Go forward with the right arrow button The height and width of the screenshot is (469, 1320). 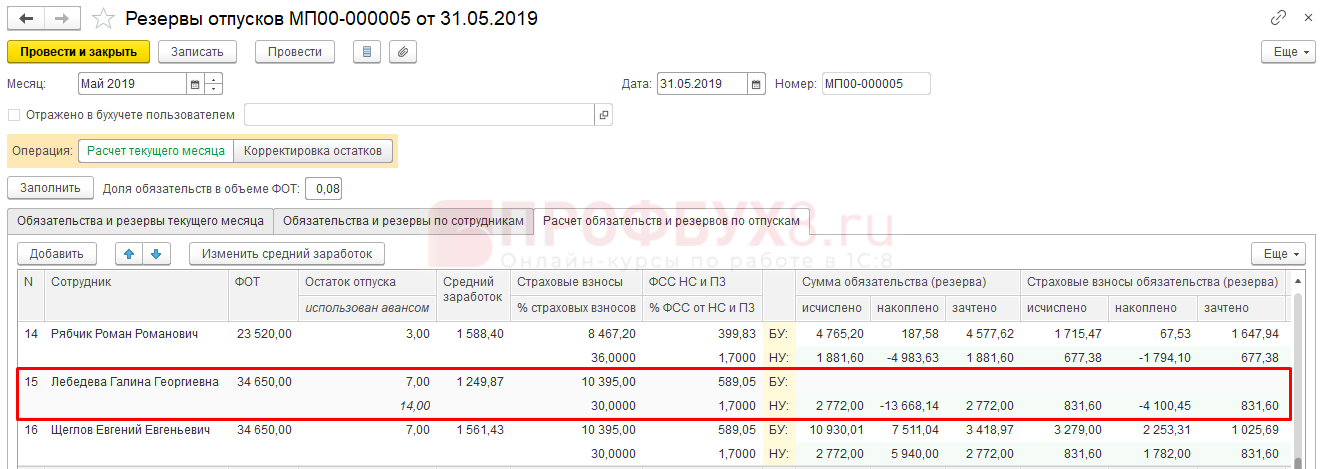pos(62,19)
